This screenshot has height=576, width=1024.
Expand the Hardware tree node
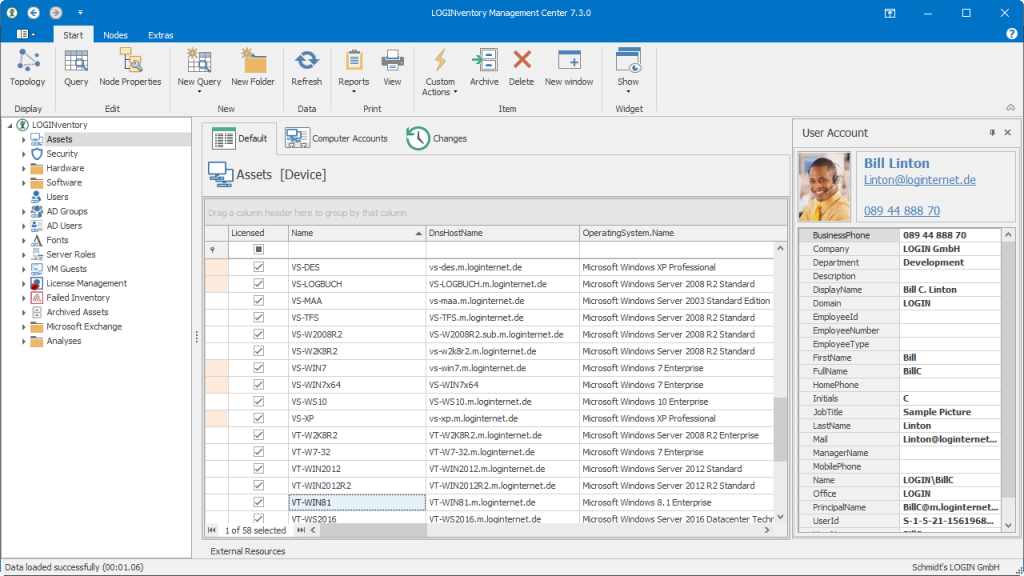[x=24, y=168]
